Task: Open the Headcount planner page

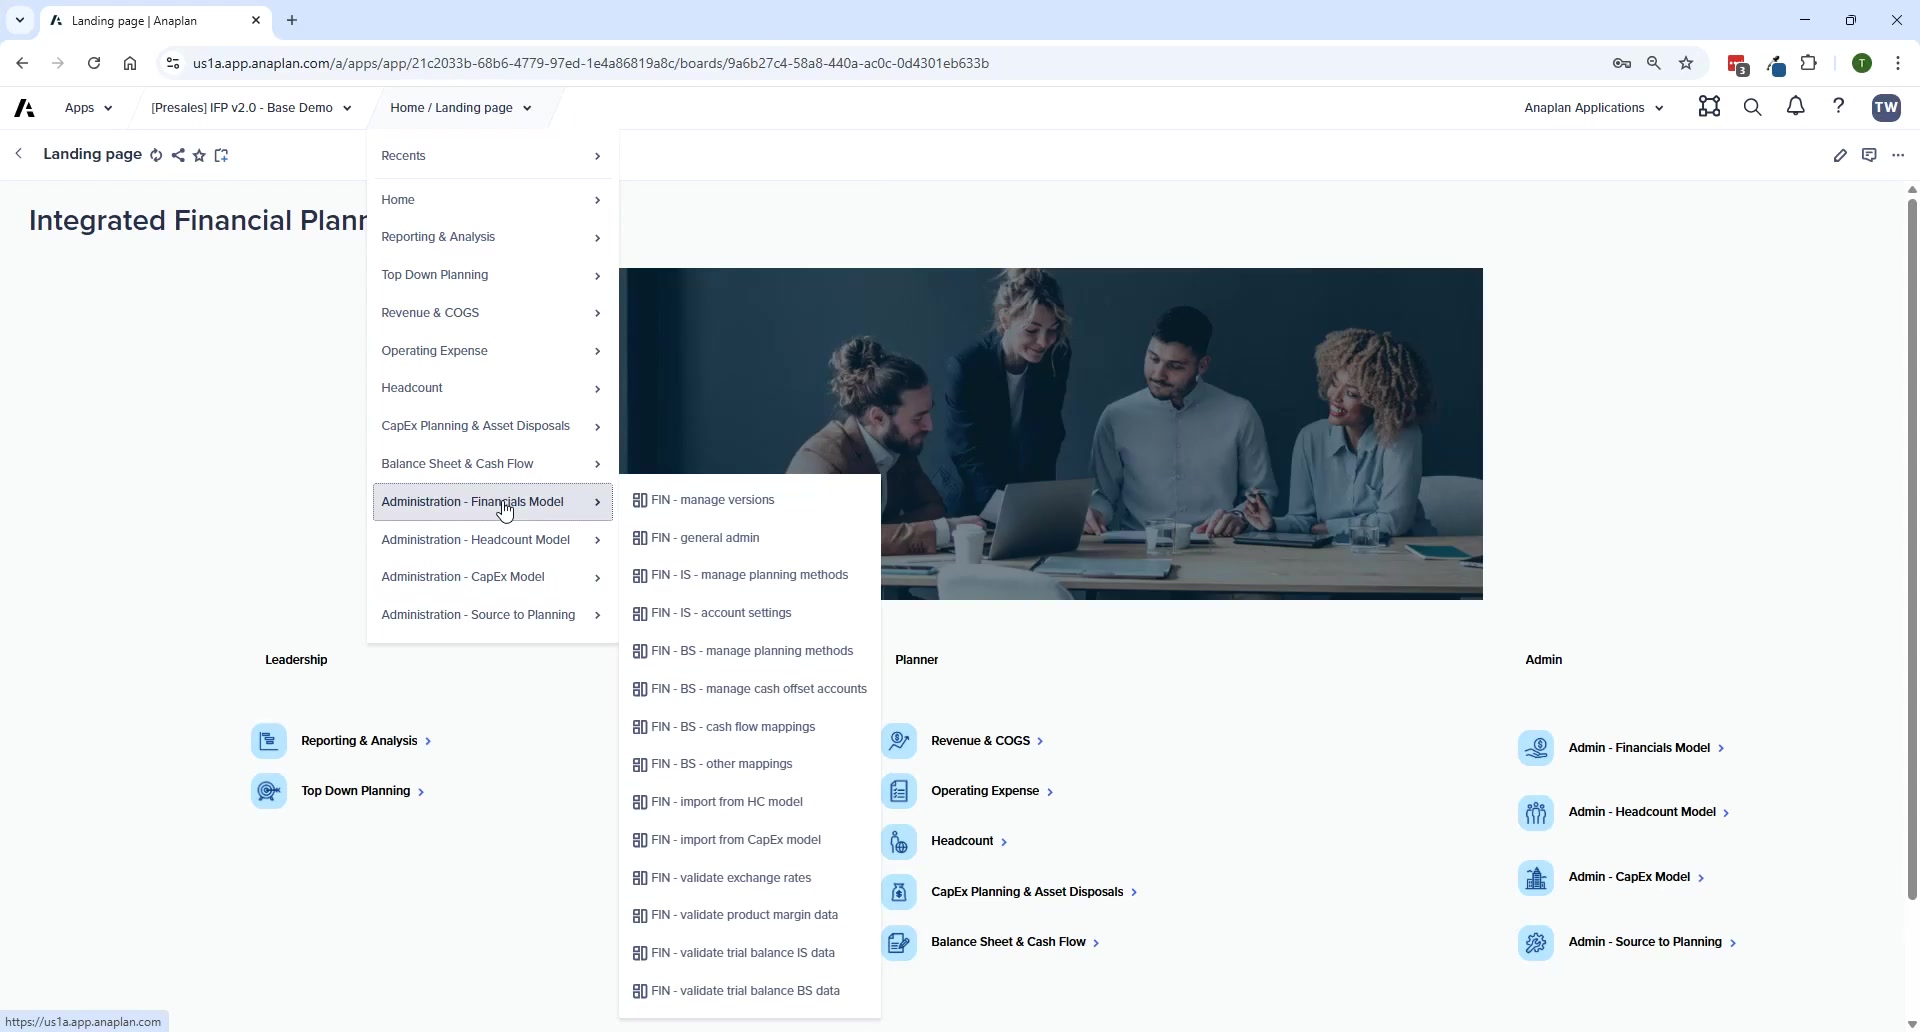Action: (x=964, y=841)
